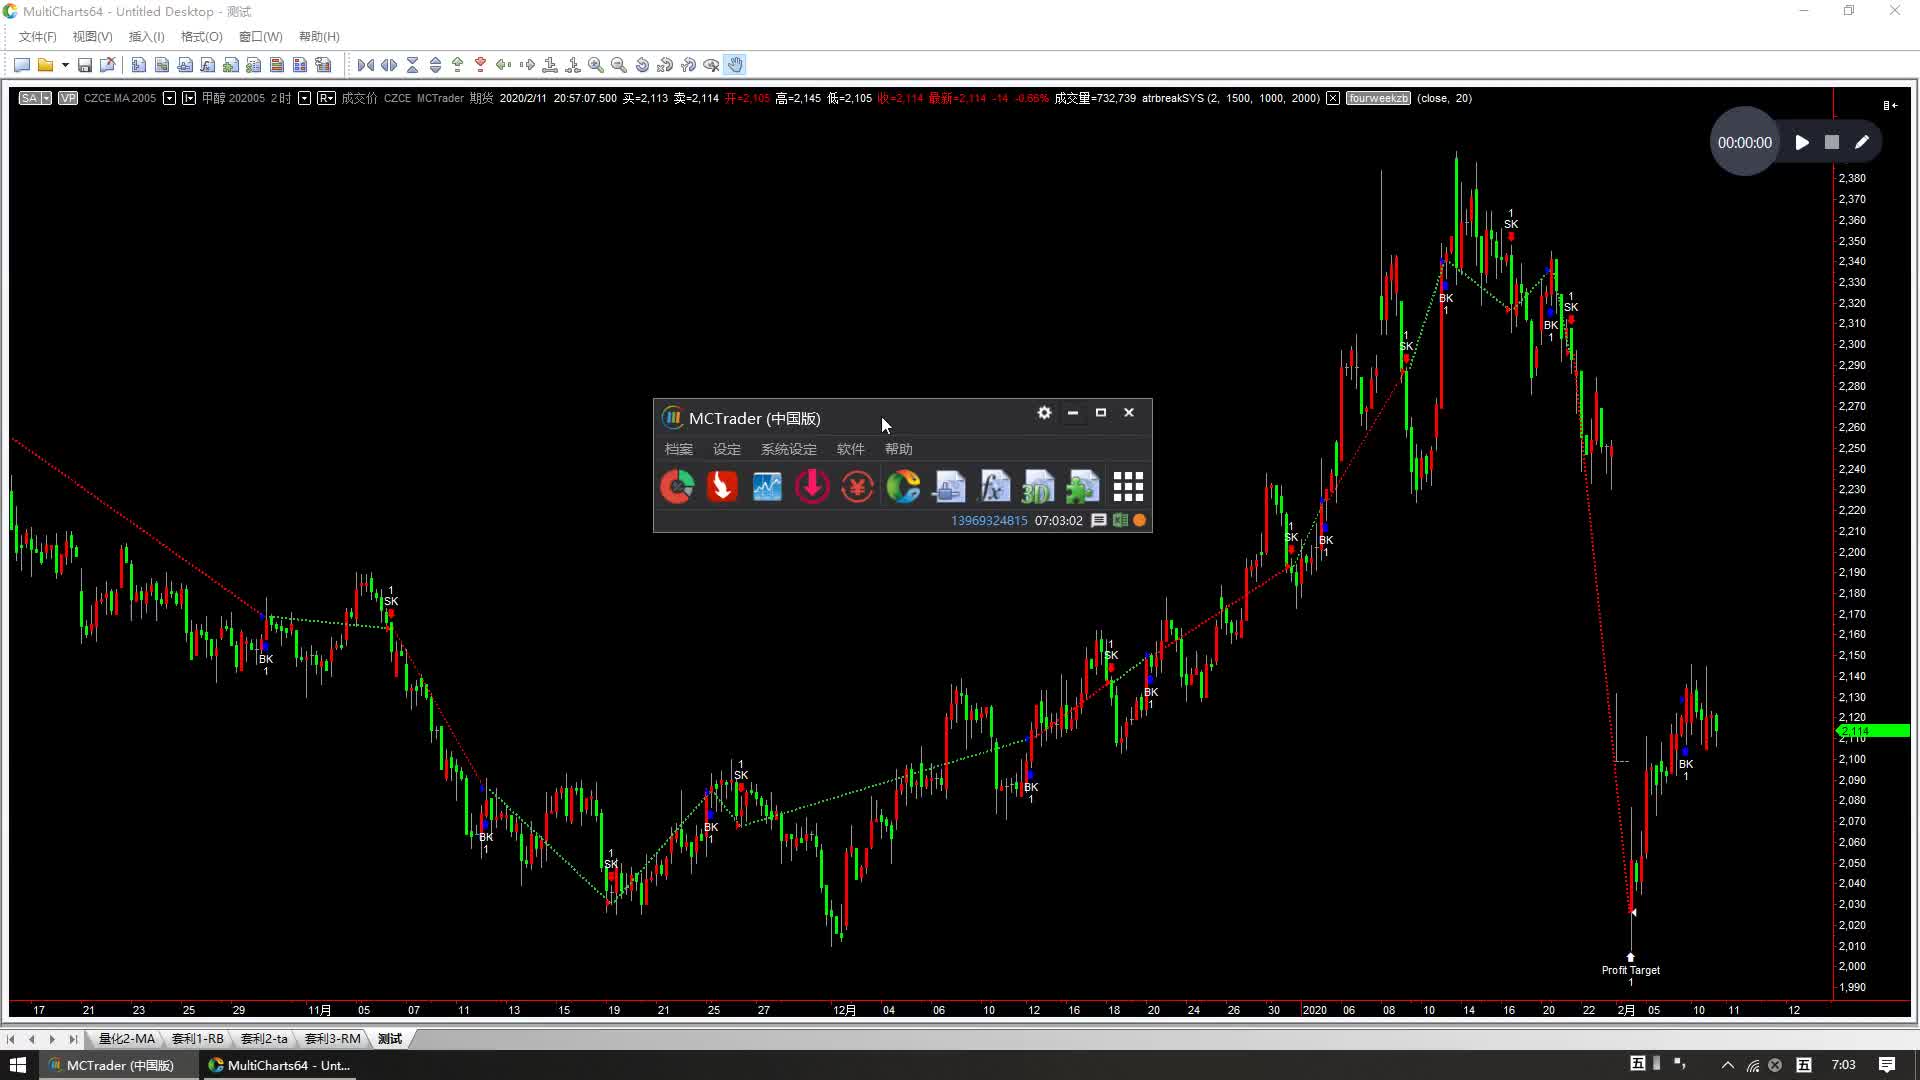1920x1080 pixels.
Task: Open the 文件(F) menu
Action: coord(38,37)
